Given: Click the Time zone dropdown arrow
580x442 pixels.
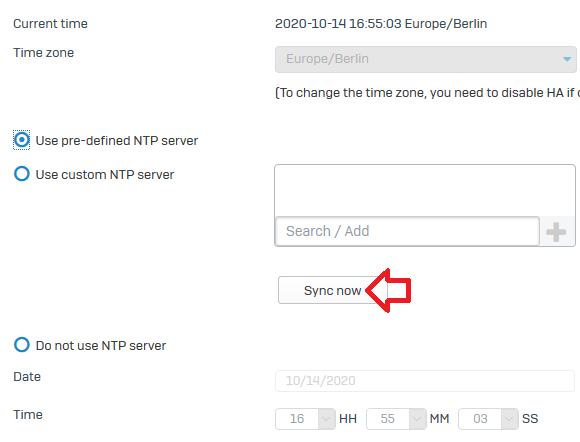Looking at the screenshot, I should click(567, 59).
